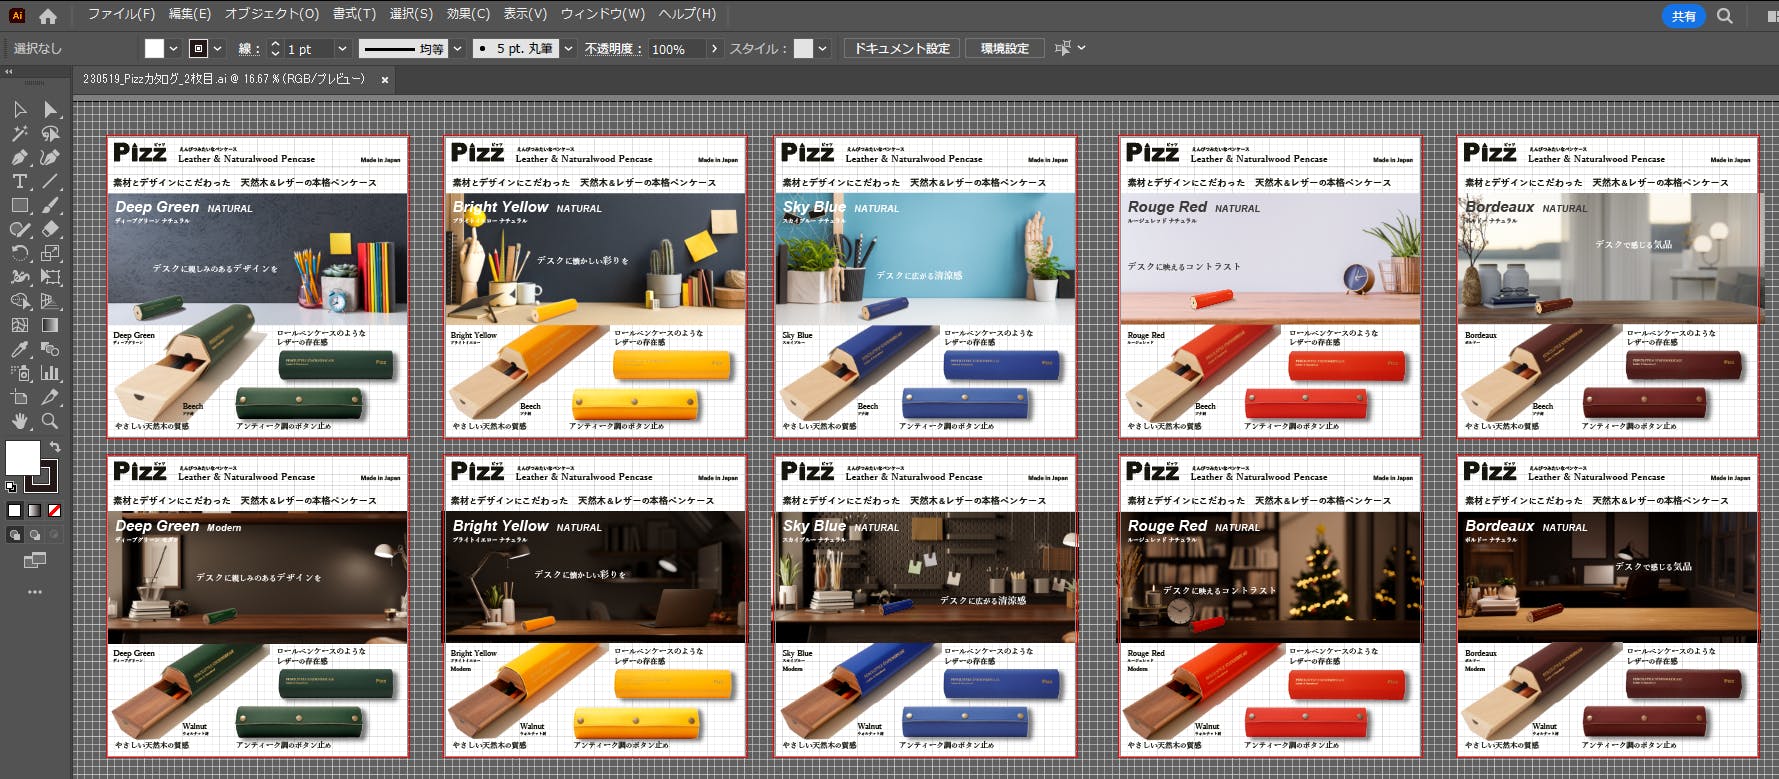Image resolution: width=1779 pixels, height=779 pixels.
Task: Expand the 5 pt. 丸筆 brush dropdown
Action: (568, 49)
